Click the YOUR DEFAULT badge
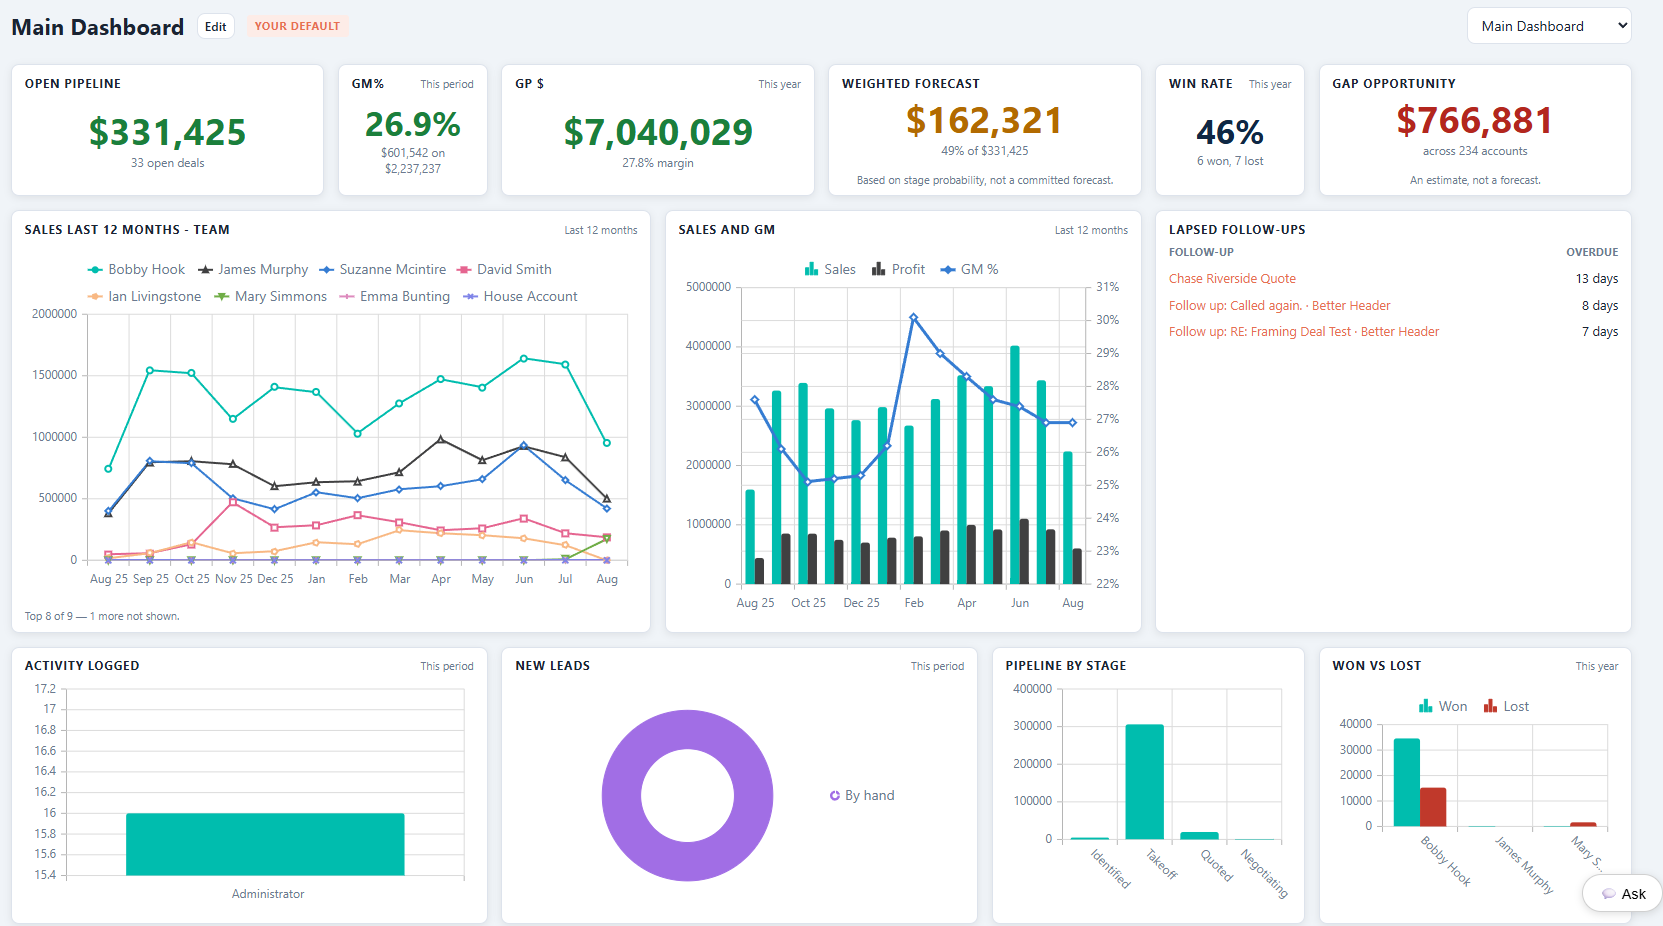Image resolution: width=1663 pixels, height=926 pixels. click(x=297, y=26)
